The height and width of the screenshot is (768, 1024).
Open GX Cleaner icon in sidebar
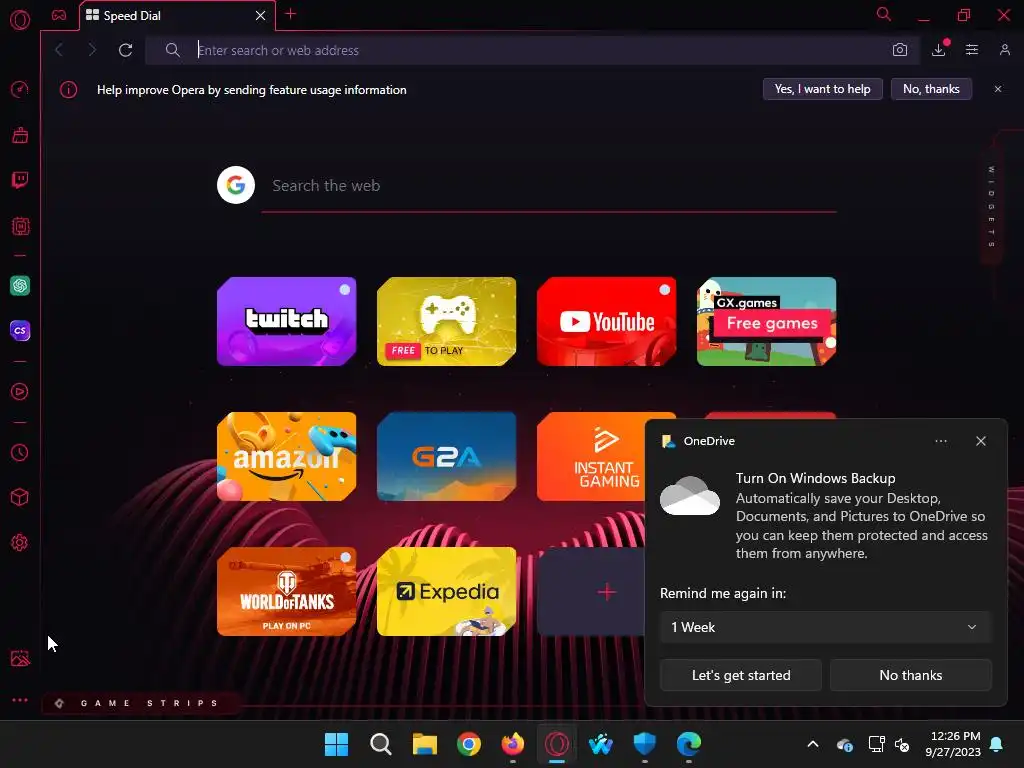point(20,135)
